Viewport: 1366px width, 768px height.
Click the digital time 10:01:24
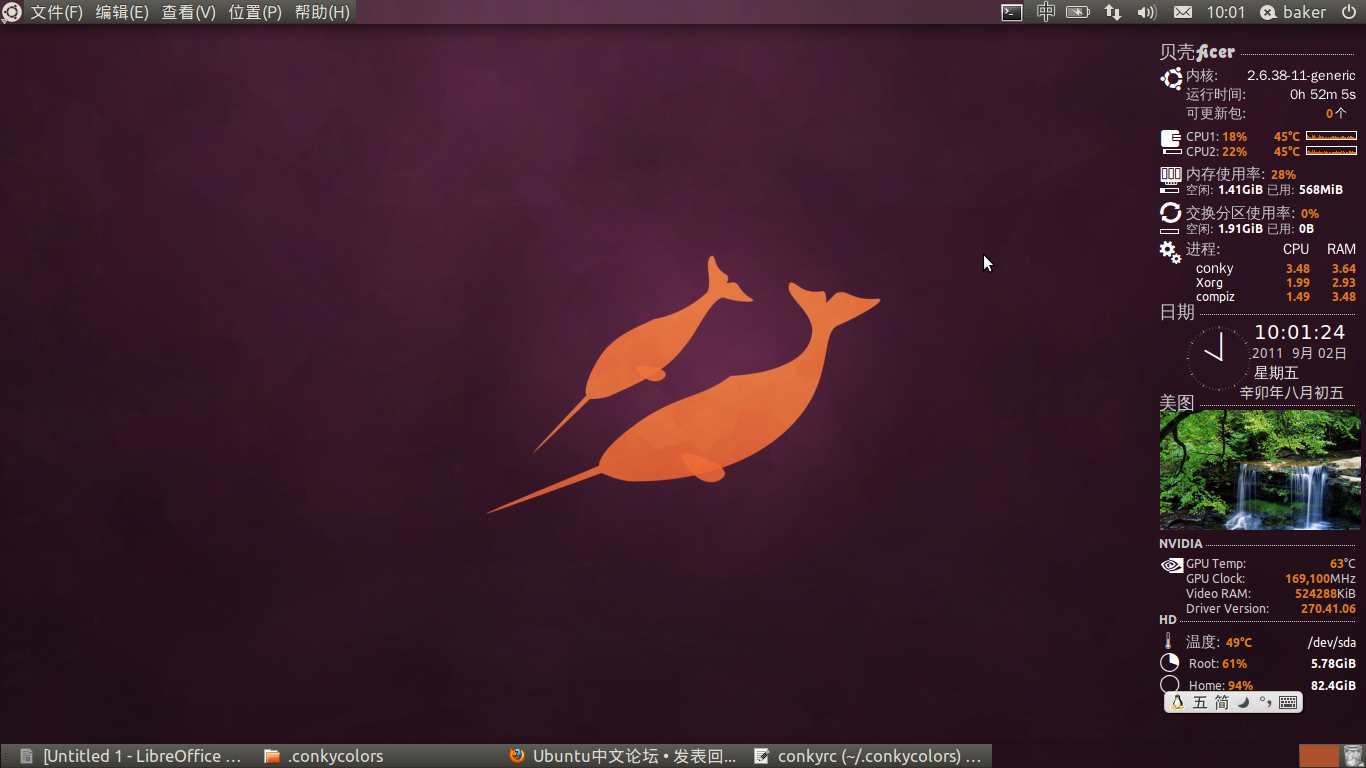[x=1300, y=332]
